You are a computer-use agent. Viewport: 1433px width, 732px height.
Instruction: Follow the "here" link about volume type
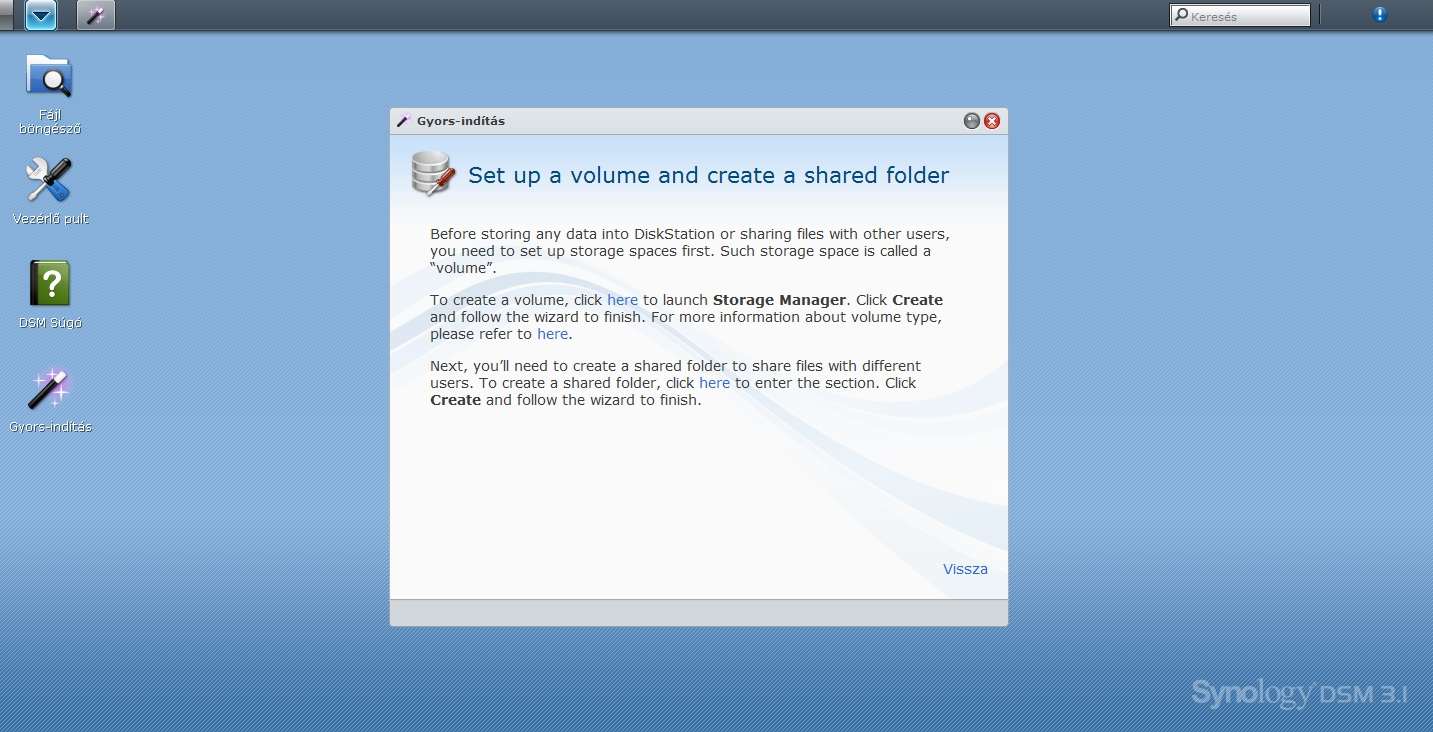552,334
